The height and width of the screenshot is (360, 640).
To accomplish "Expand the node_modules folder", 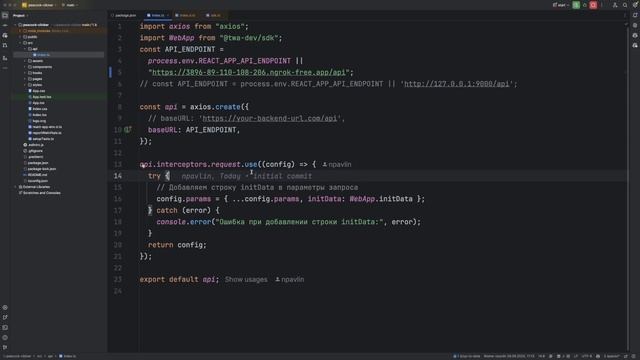I will (20, 31).
